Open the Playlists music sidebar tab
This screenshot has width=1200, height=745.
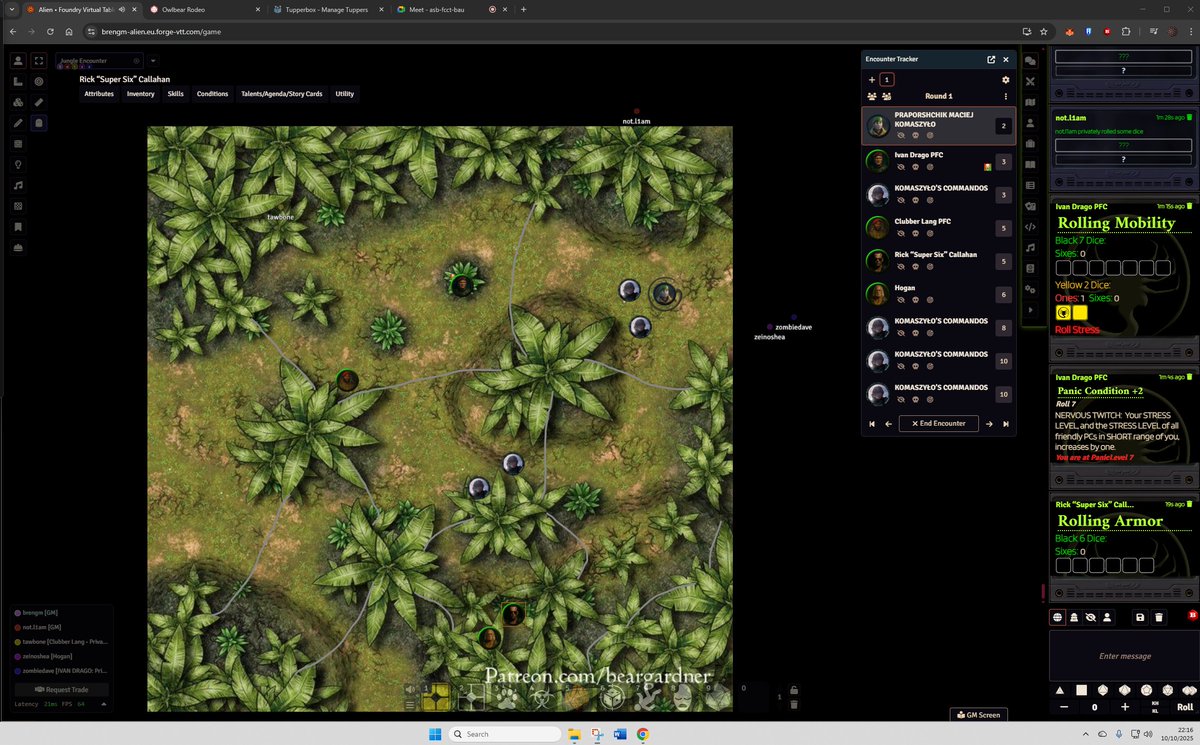1030,247
